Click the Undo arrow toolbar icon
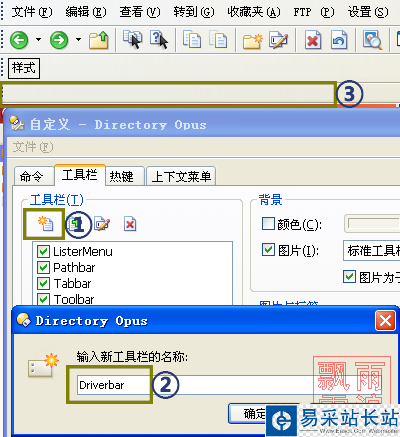 (x=339, y=40)
